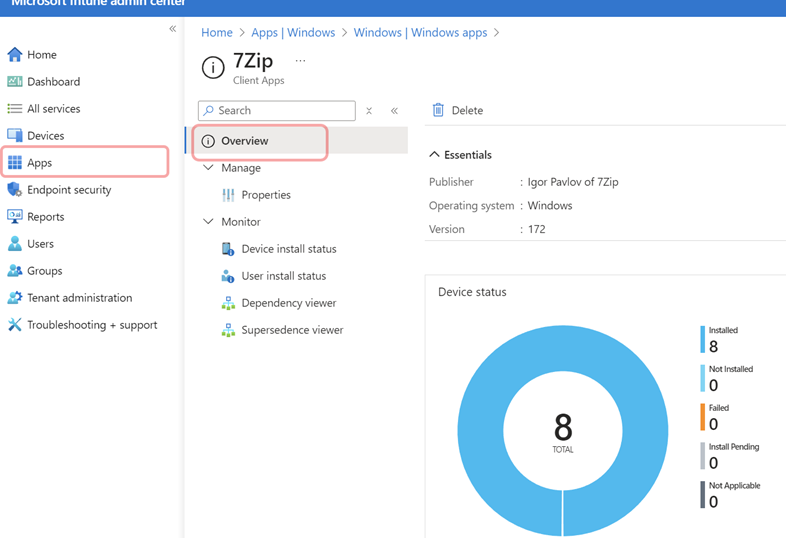Open the ellipsis menu next to 7Zip

[x=300, y=61]
